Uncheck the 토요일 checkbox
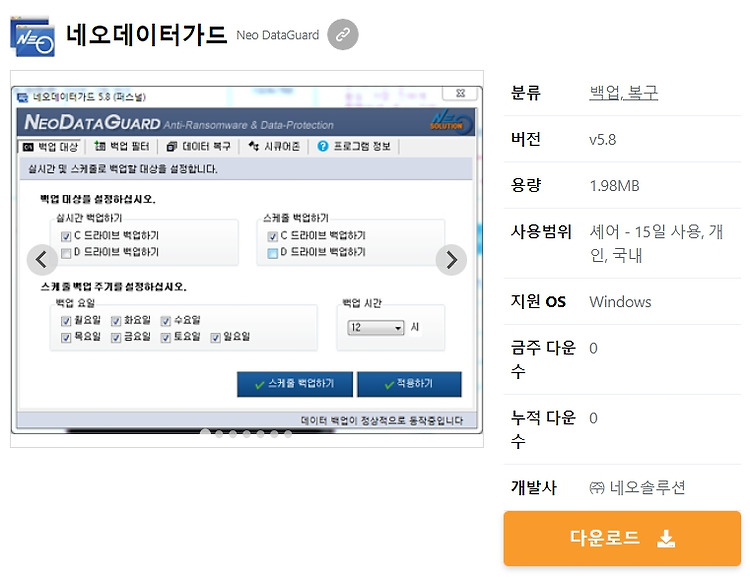 point(165,338)
